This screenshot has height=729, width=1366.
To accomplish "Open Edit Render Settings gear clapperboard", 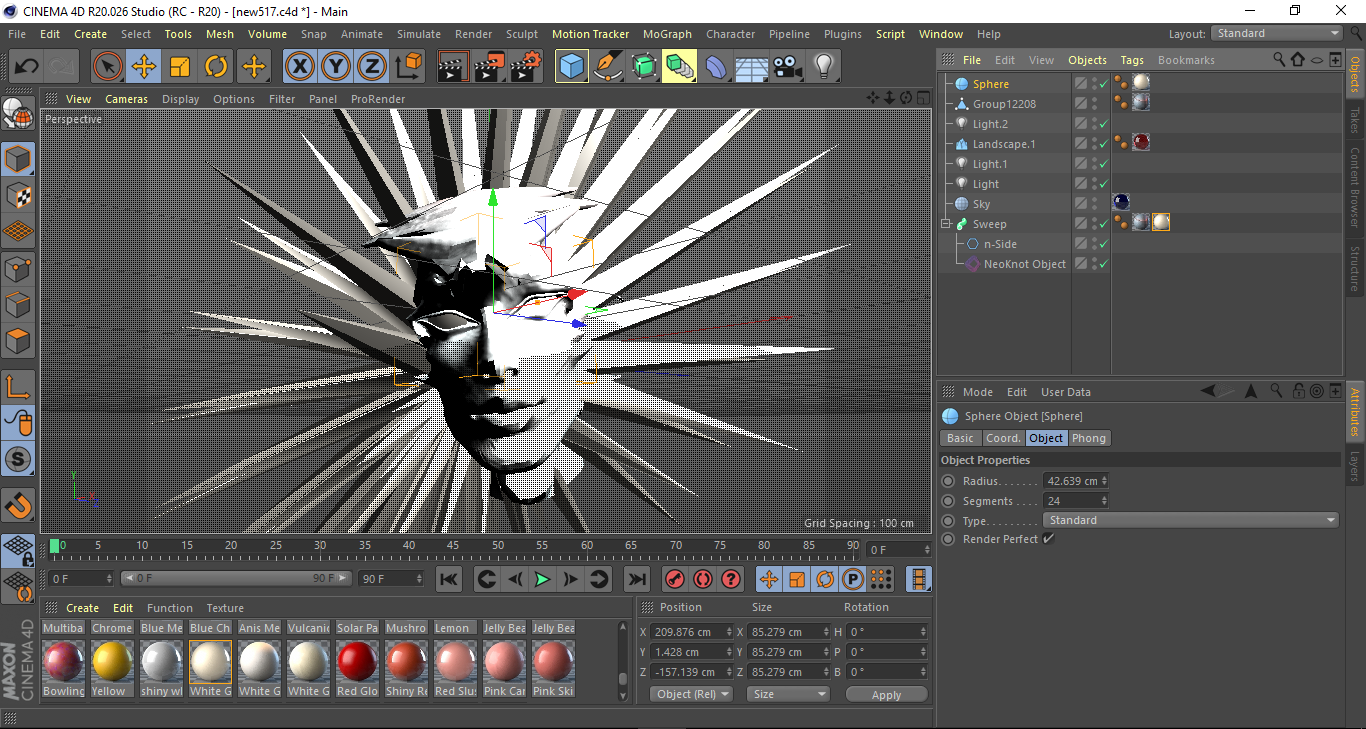I will click(526, 67).
